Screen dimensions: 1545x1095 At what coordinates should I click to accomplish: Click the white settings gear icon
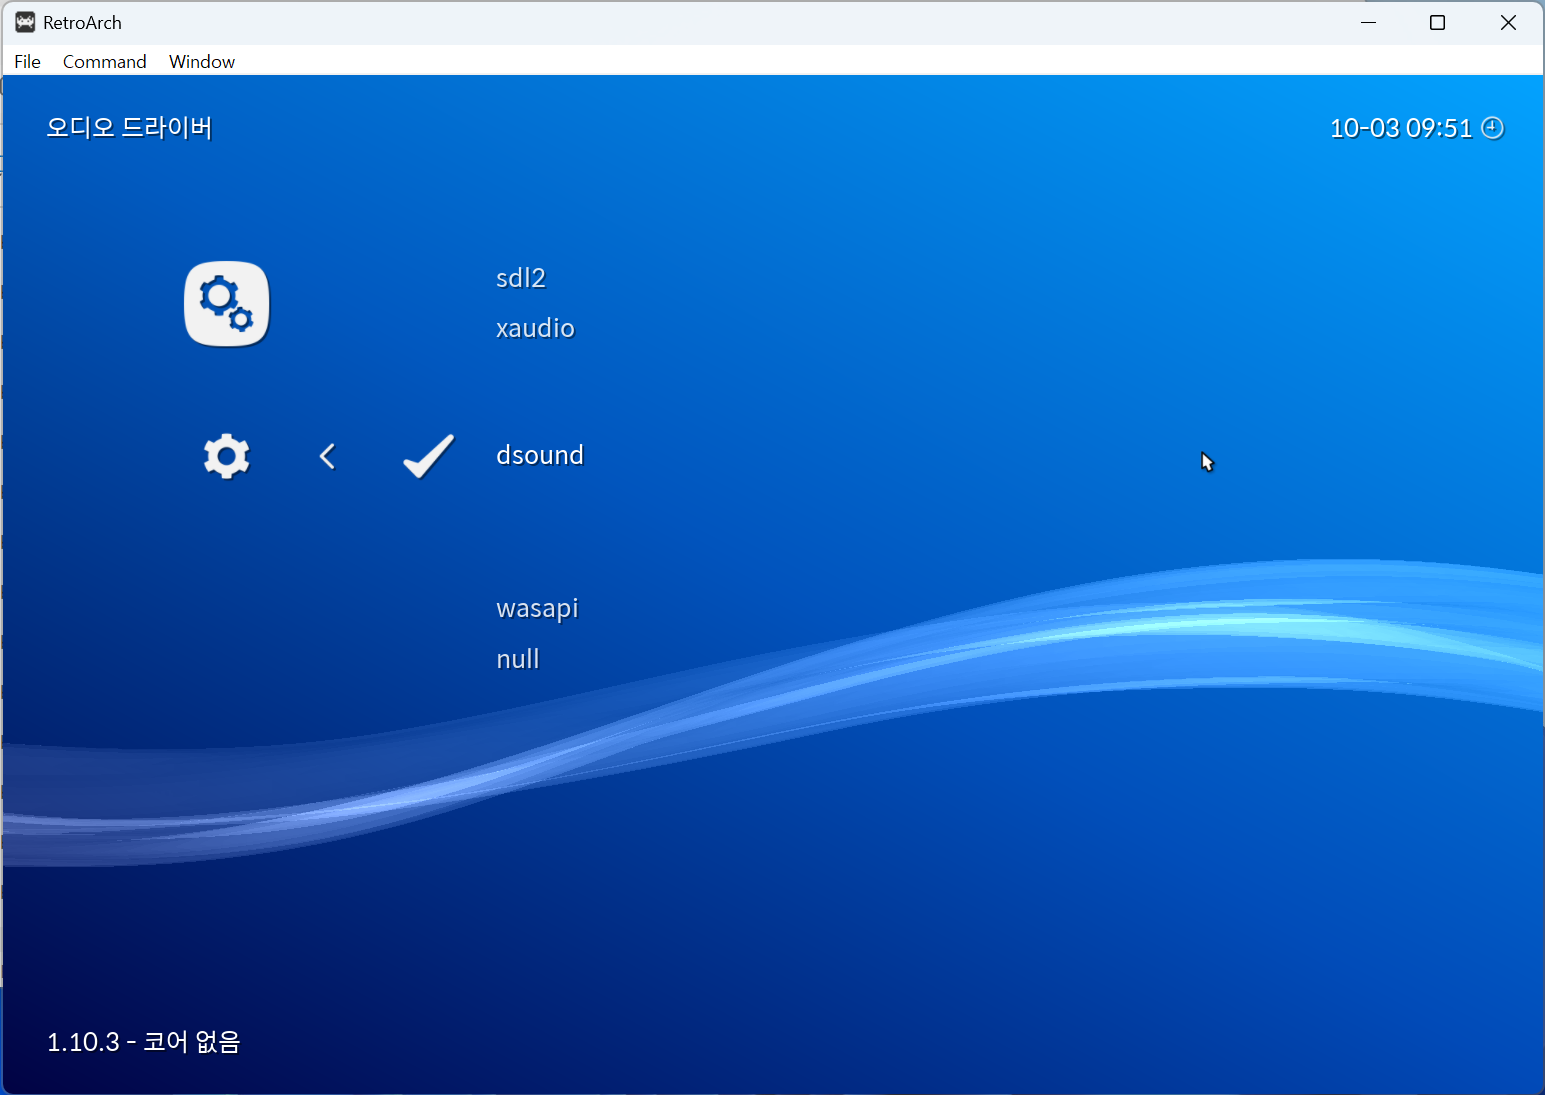[x=227, y=456]
